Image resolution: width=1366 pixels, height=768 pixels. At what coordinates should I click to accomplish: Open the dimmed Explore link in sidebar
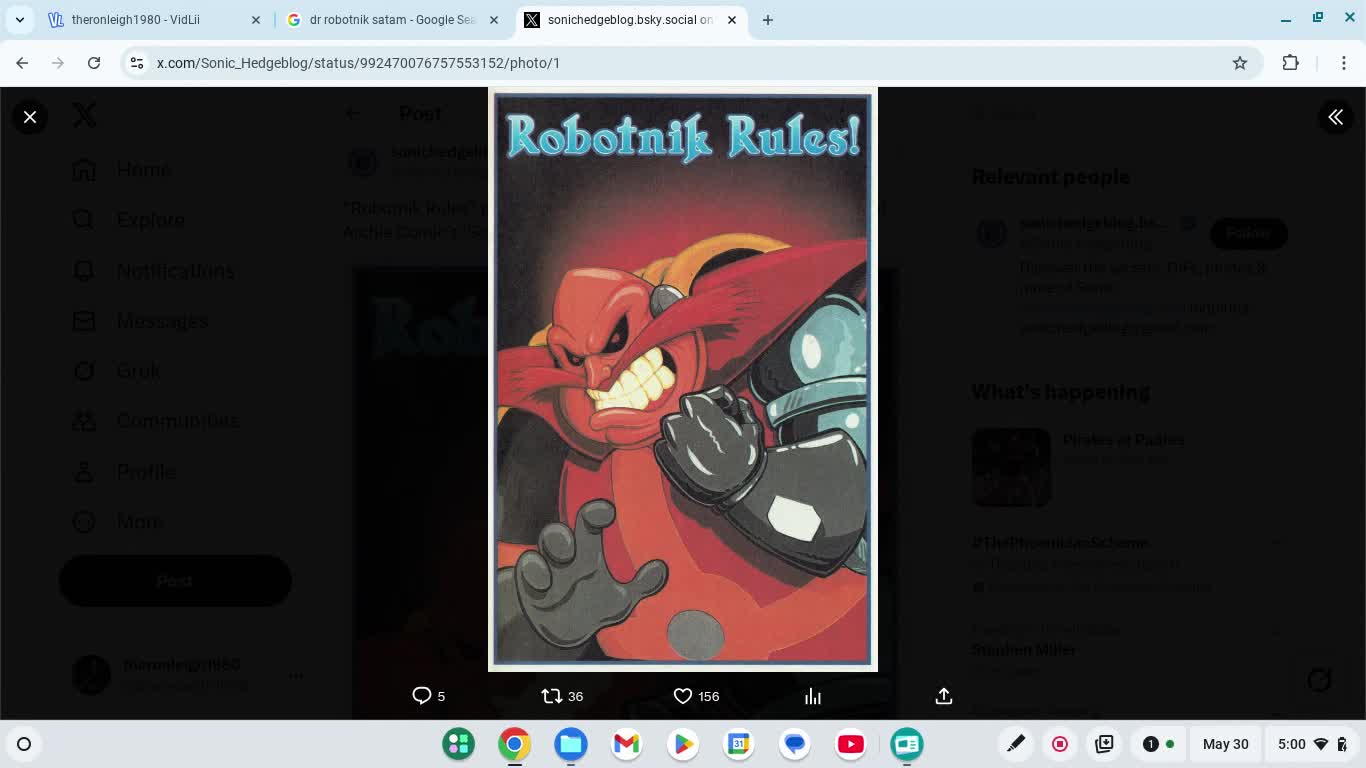[129, 220]
